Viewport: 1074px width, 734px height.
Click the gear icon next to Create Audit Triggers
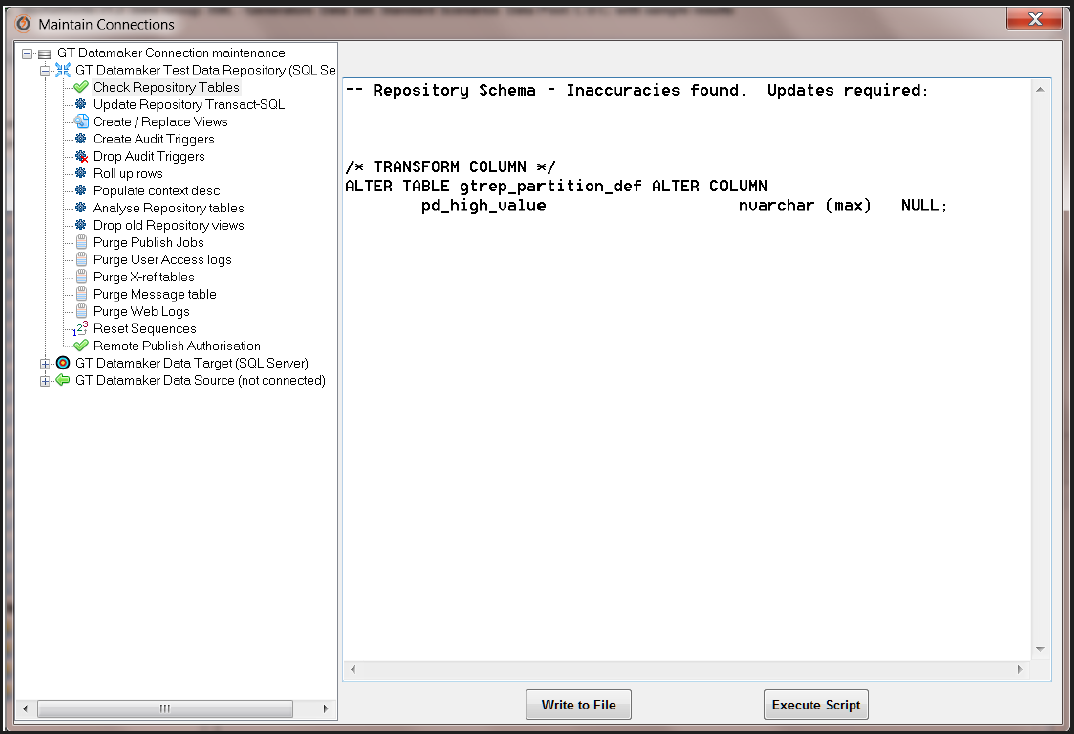coord(81,138)
